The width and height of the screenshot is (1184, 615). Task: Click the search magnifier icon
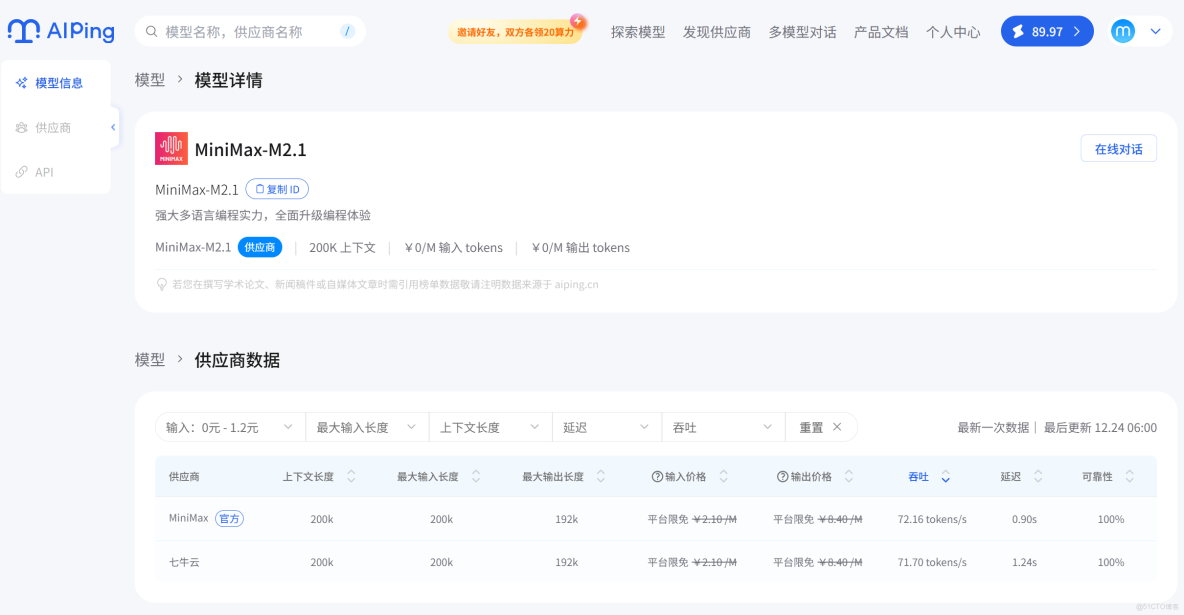point(151,31)
